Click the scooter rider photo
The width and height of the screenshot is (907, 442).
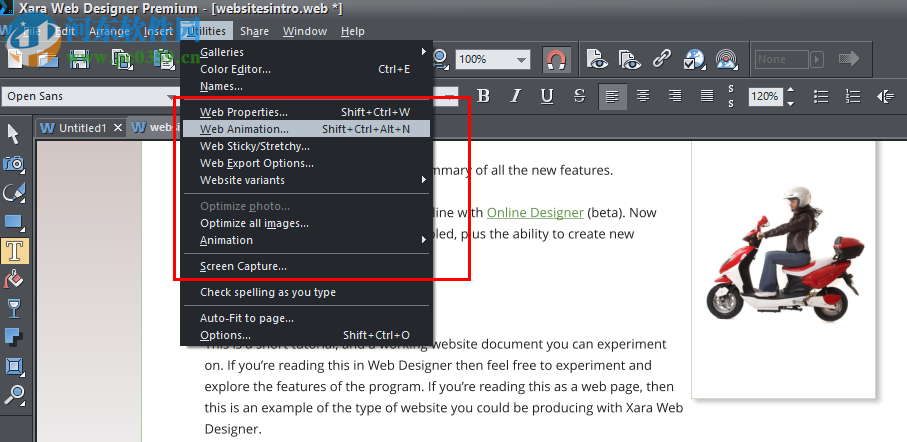pyautogui.click(x=784, y=255)
